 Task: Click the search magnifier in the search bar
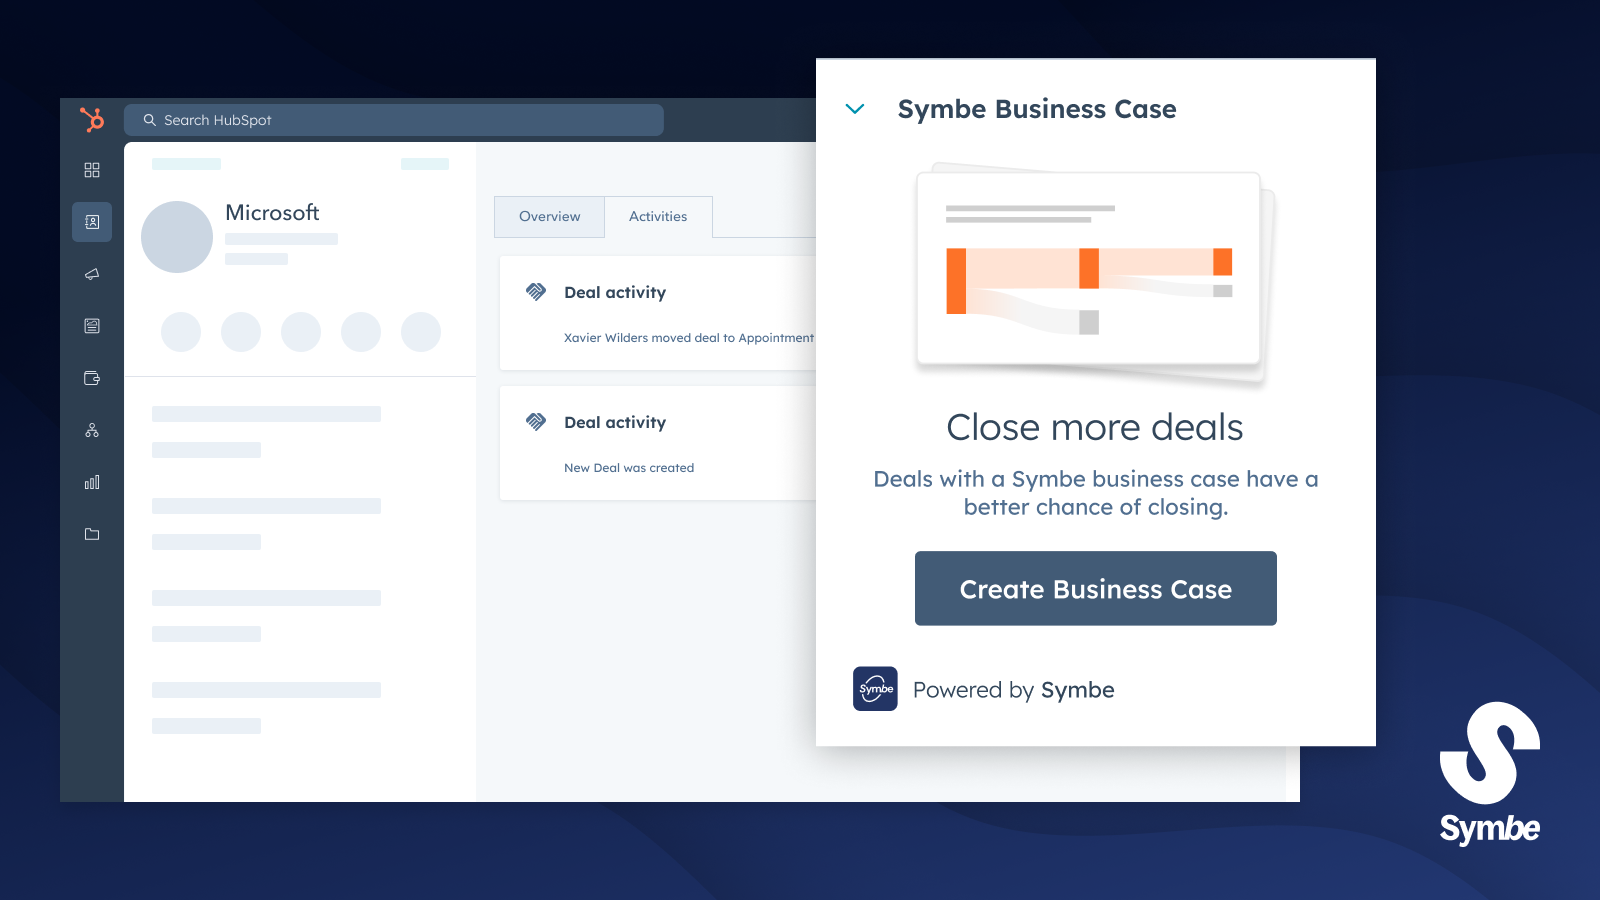(149, 119)
